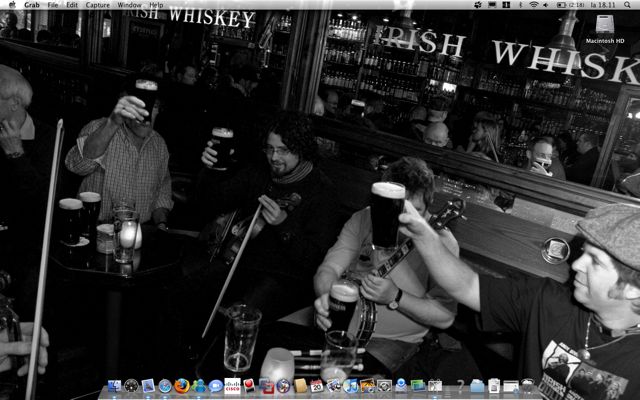
Task: Open the Apple menu
Action: pos(12,5)
